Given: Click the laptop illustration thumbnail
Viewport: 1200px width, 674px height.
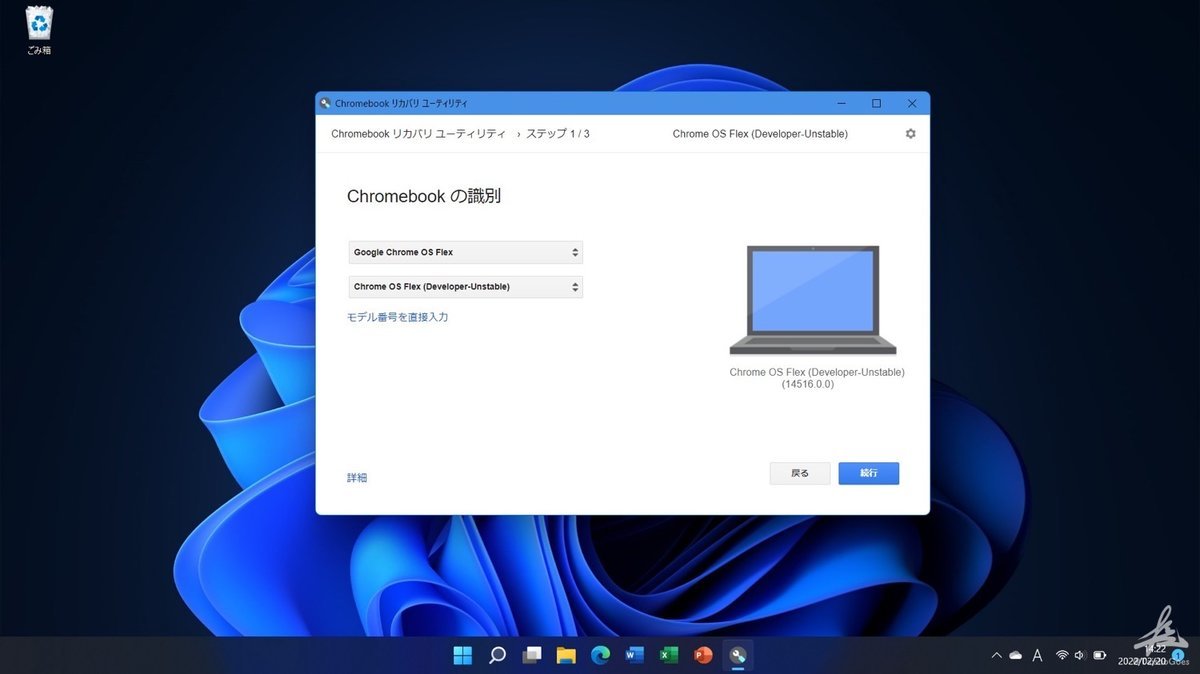Looking at the screenshot, I should pyautogui.click(x=813, y=300).
